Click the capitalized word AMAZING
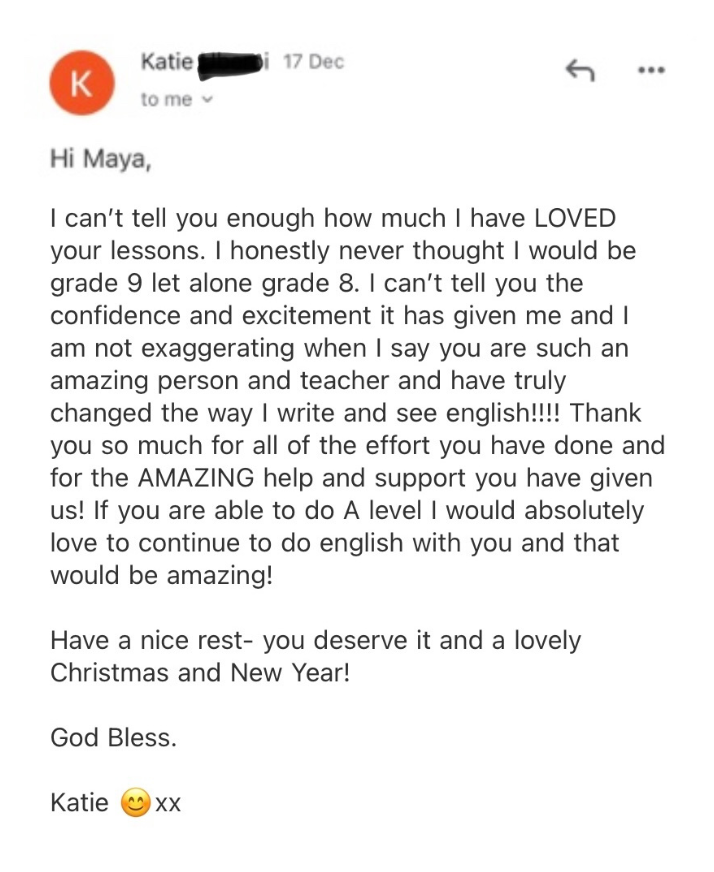The height and width of the screenshot is (872, 714). tap(196, 478)
